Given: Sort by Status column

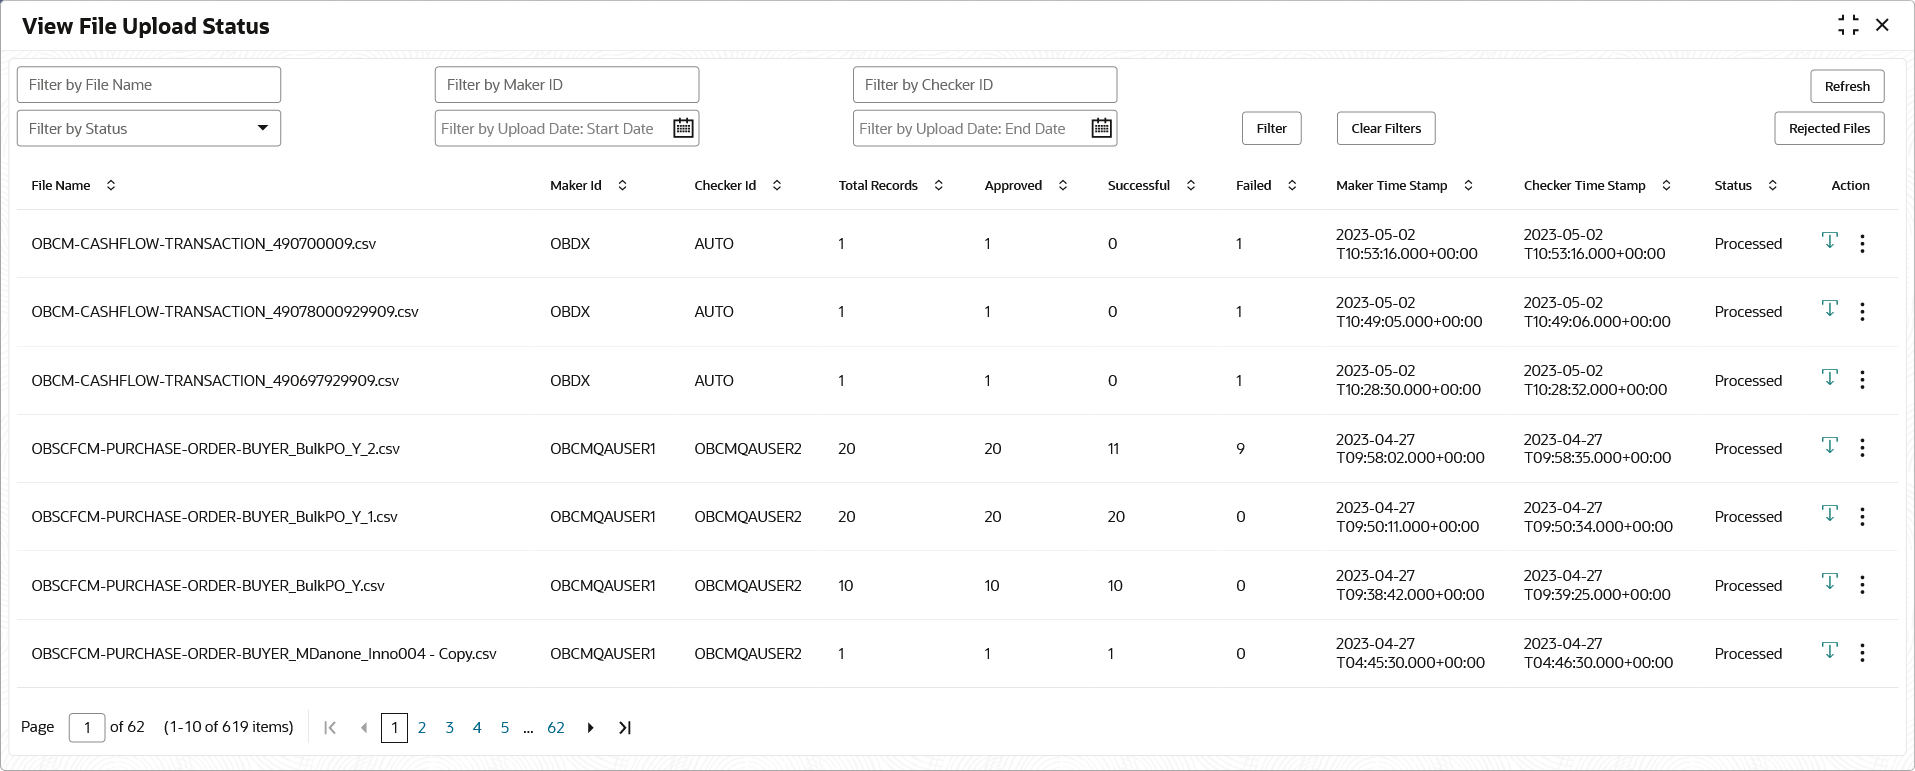Looking at the screenshot, I should tap(1772, 185).
